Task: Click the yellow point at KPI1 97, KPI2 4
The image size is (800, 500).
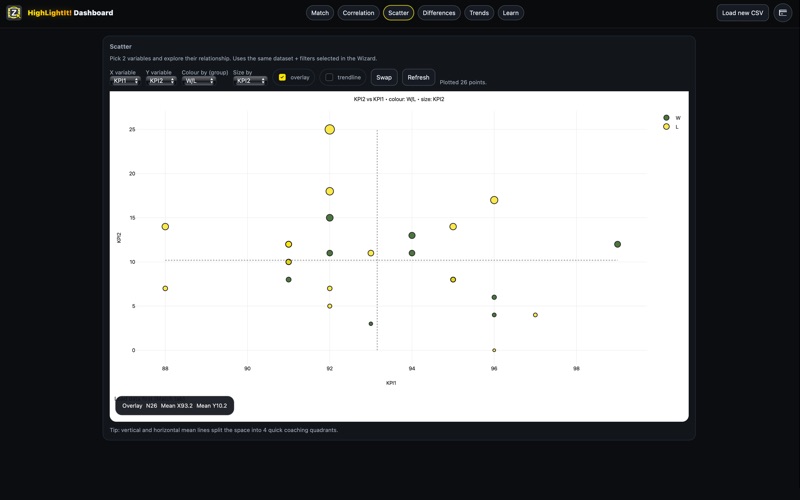Action: point(535,315)
